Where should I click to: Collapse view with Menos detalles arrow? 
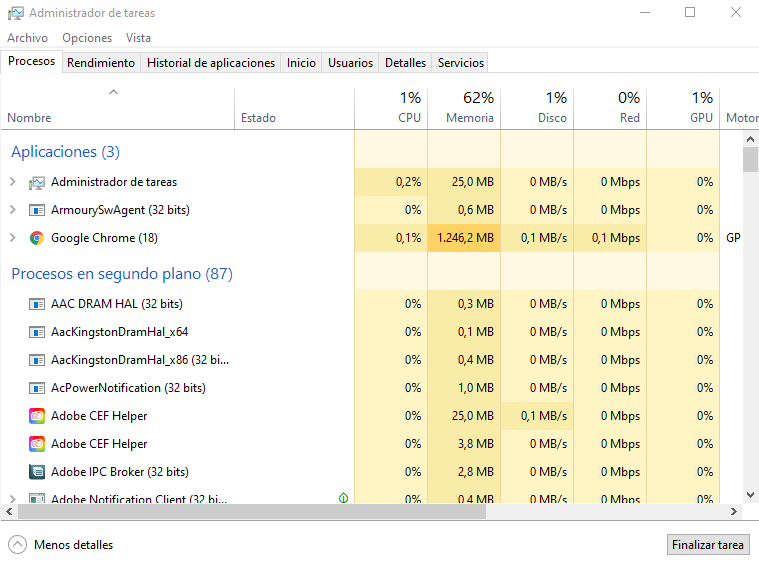click(x=17, y=545)
